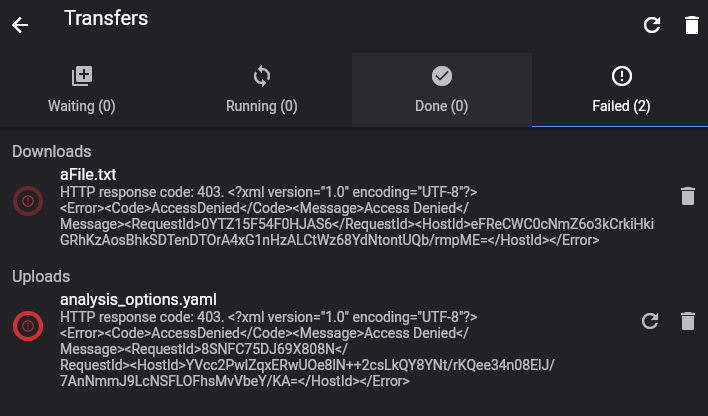
Task: Click the circled exclamation icon above Failed
Action: click(x=622, y=76)
